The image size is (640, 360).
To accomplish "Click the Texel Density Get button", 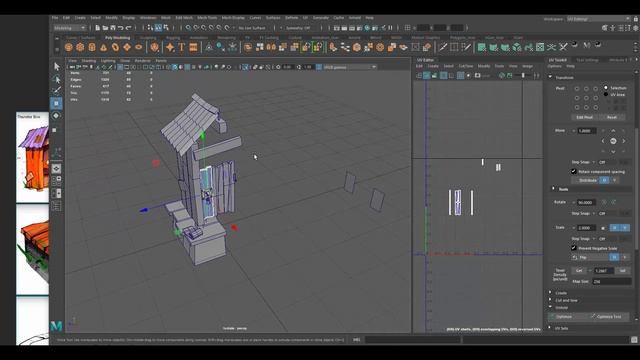I will pos(579,271).
